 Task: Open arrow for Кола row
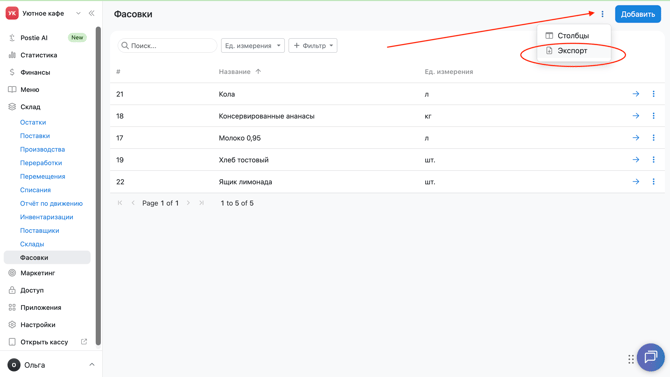636,94
